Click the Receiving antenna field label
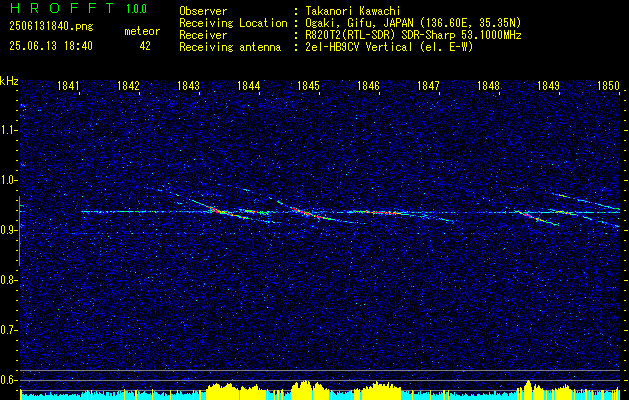 [230, 47]
